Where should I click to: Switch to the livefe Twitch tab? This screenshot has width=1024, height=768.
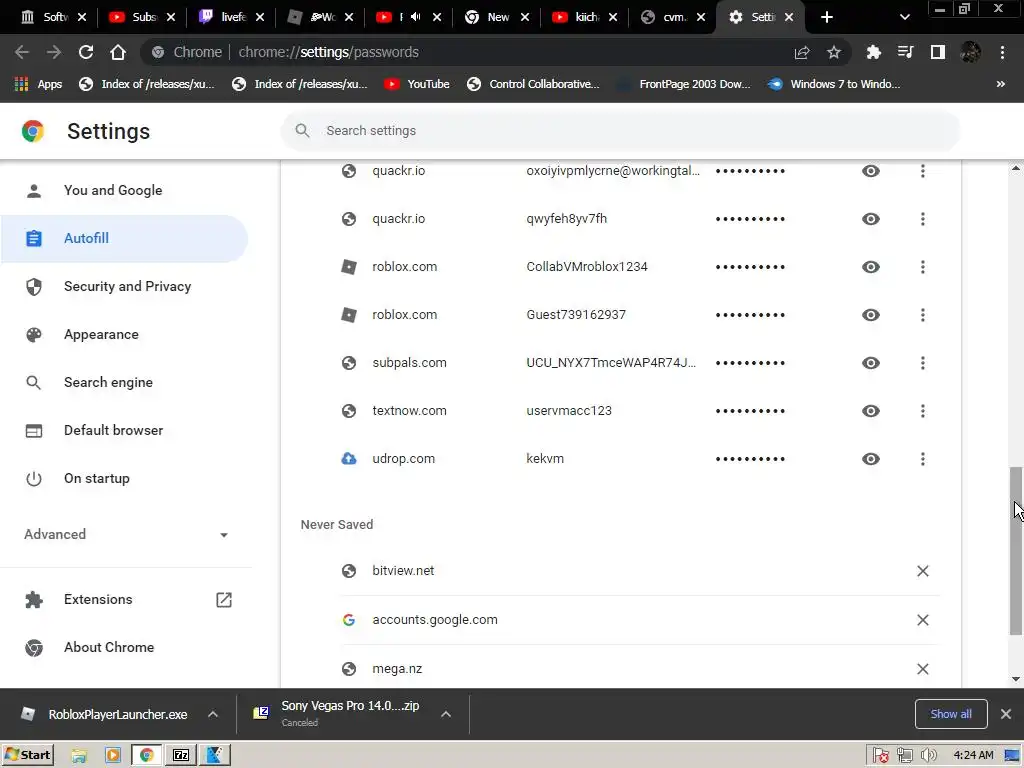tap(232, 17)
